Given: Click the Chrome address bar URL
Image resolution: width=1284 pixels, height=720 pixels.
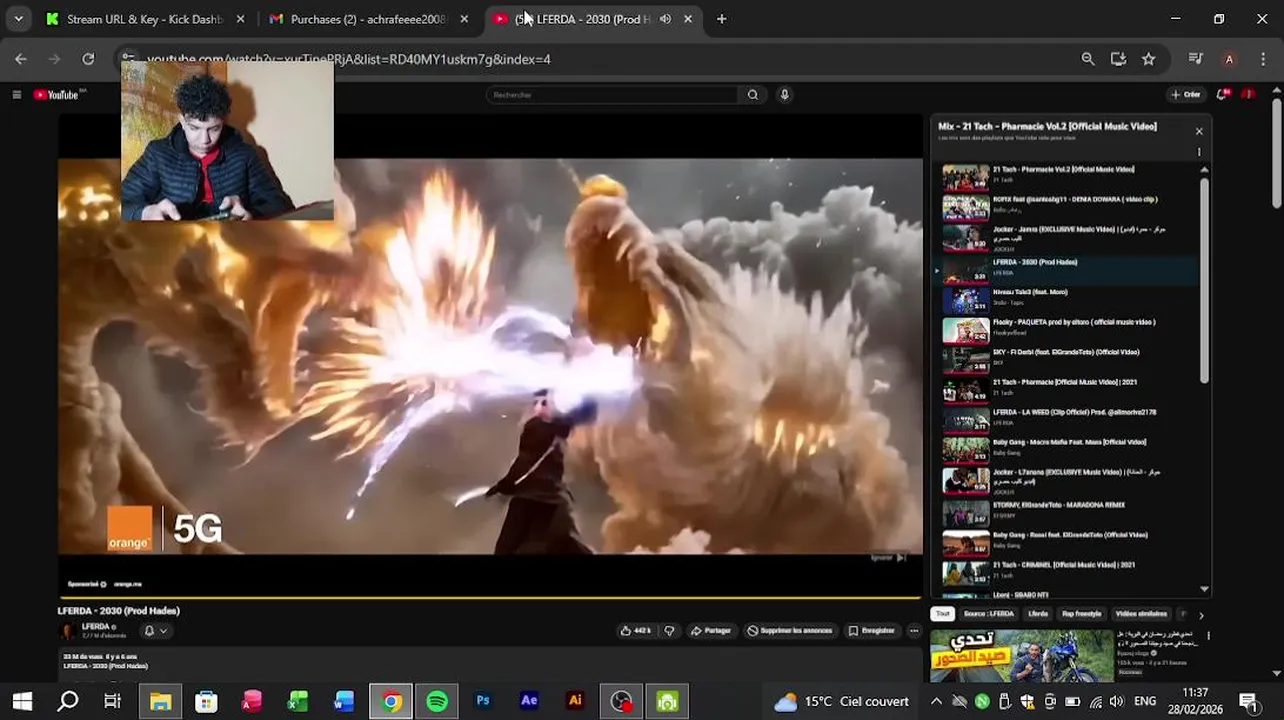Looking at the screenshot, I should coord(349,59).
